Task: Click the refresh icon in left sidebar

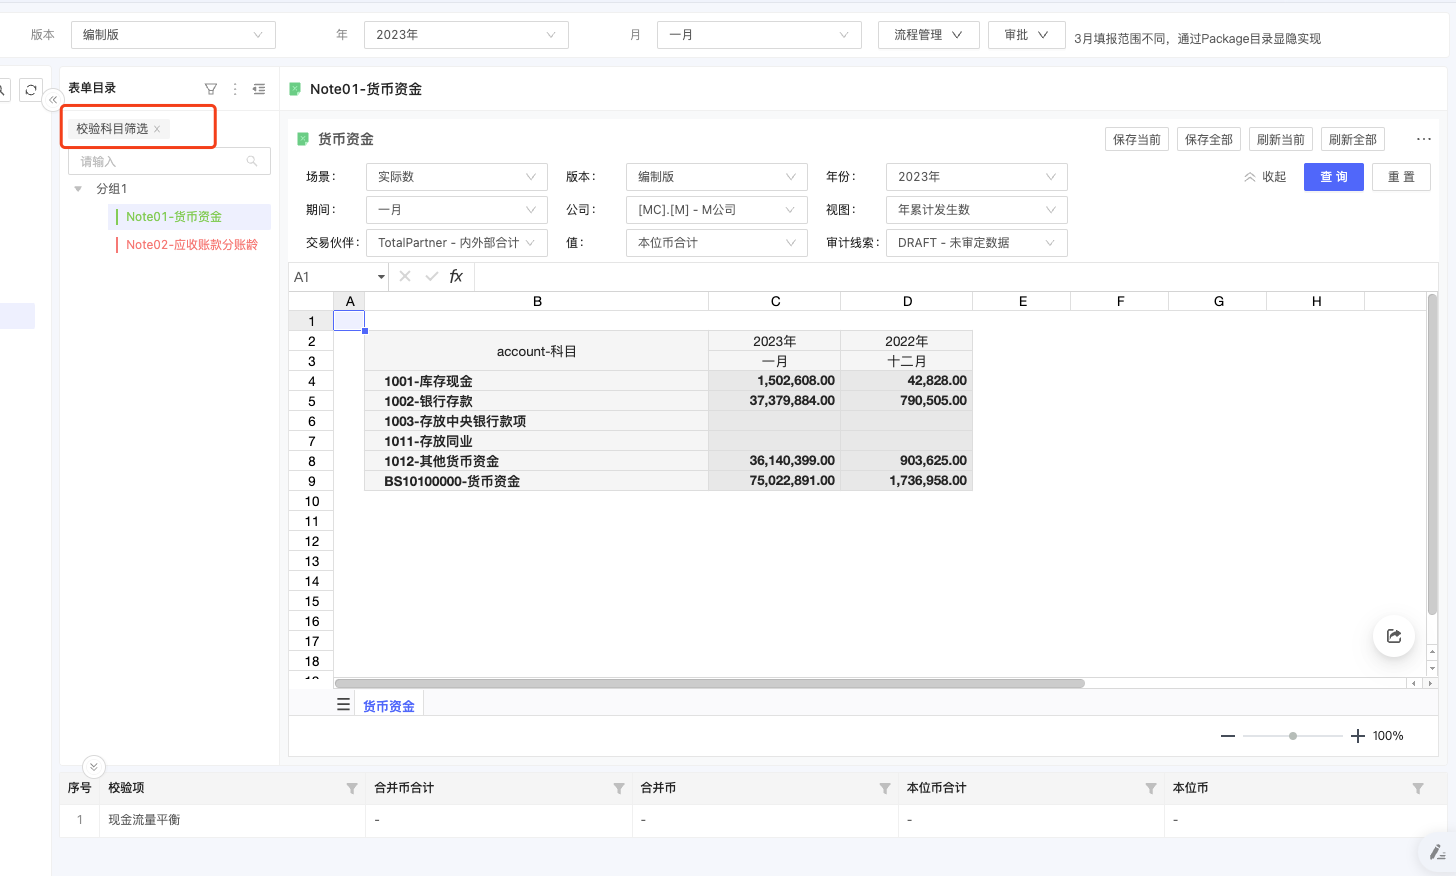Action: (x=31, y=90)
